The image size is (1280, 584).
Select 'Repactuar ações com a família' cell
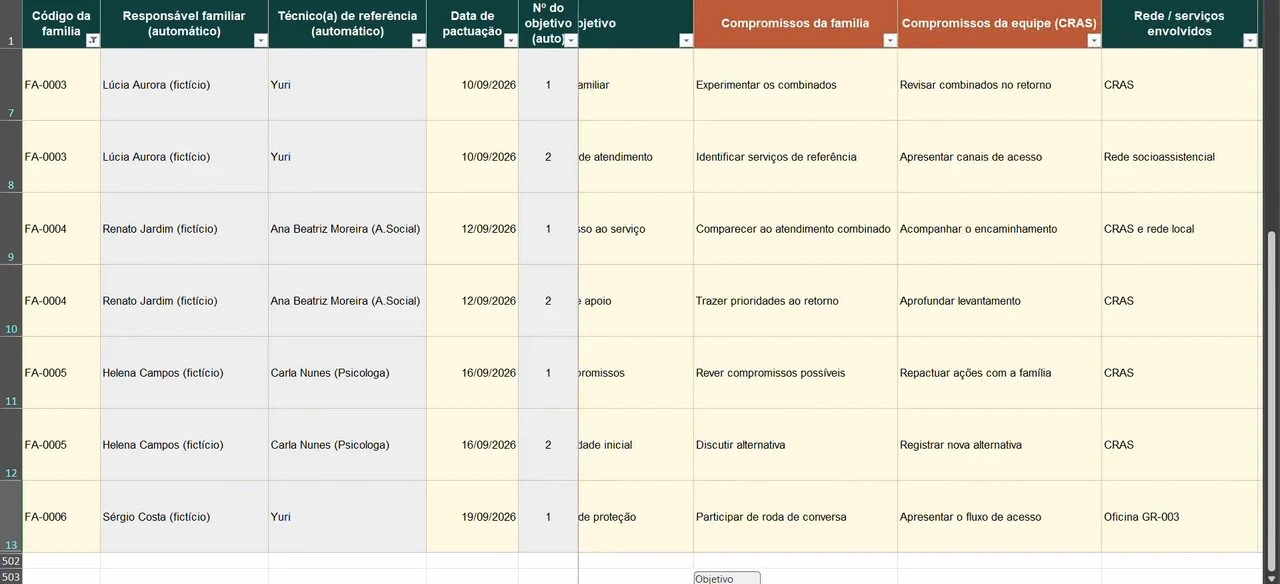(999, 373)
